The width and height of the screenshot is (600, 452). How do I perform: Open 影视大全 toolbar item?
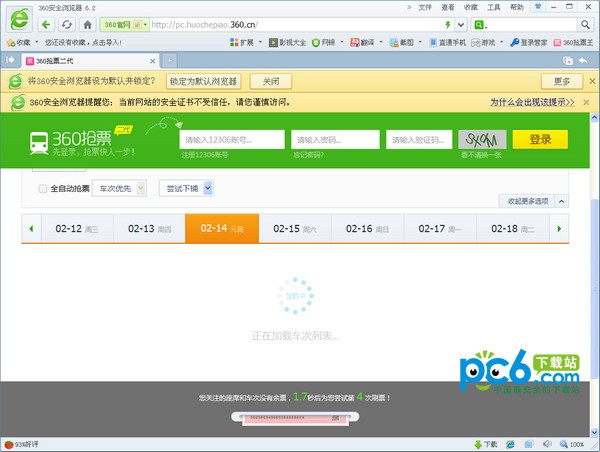(287, 42)
